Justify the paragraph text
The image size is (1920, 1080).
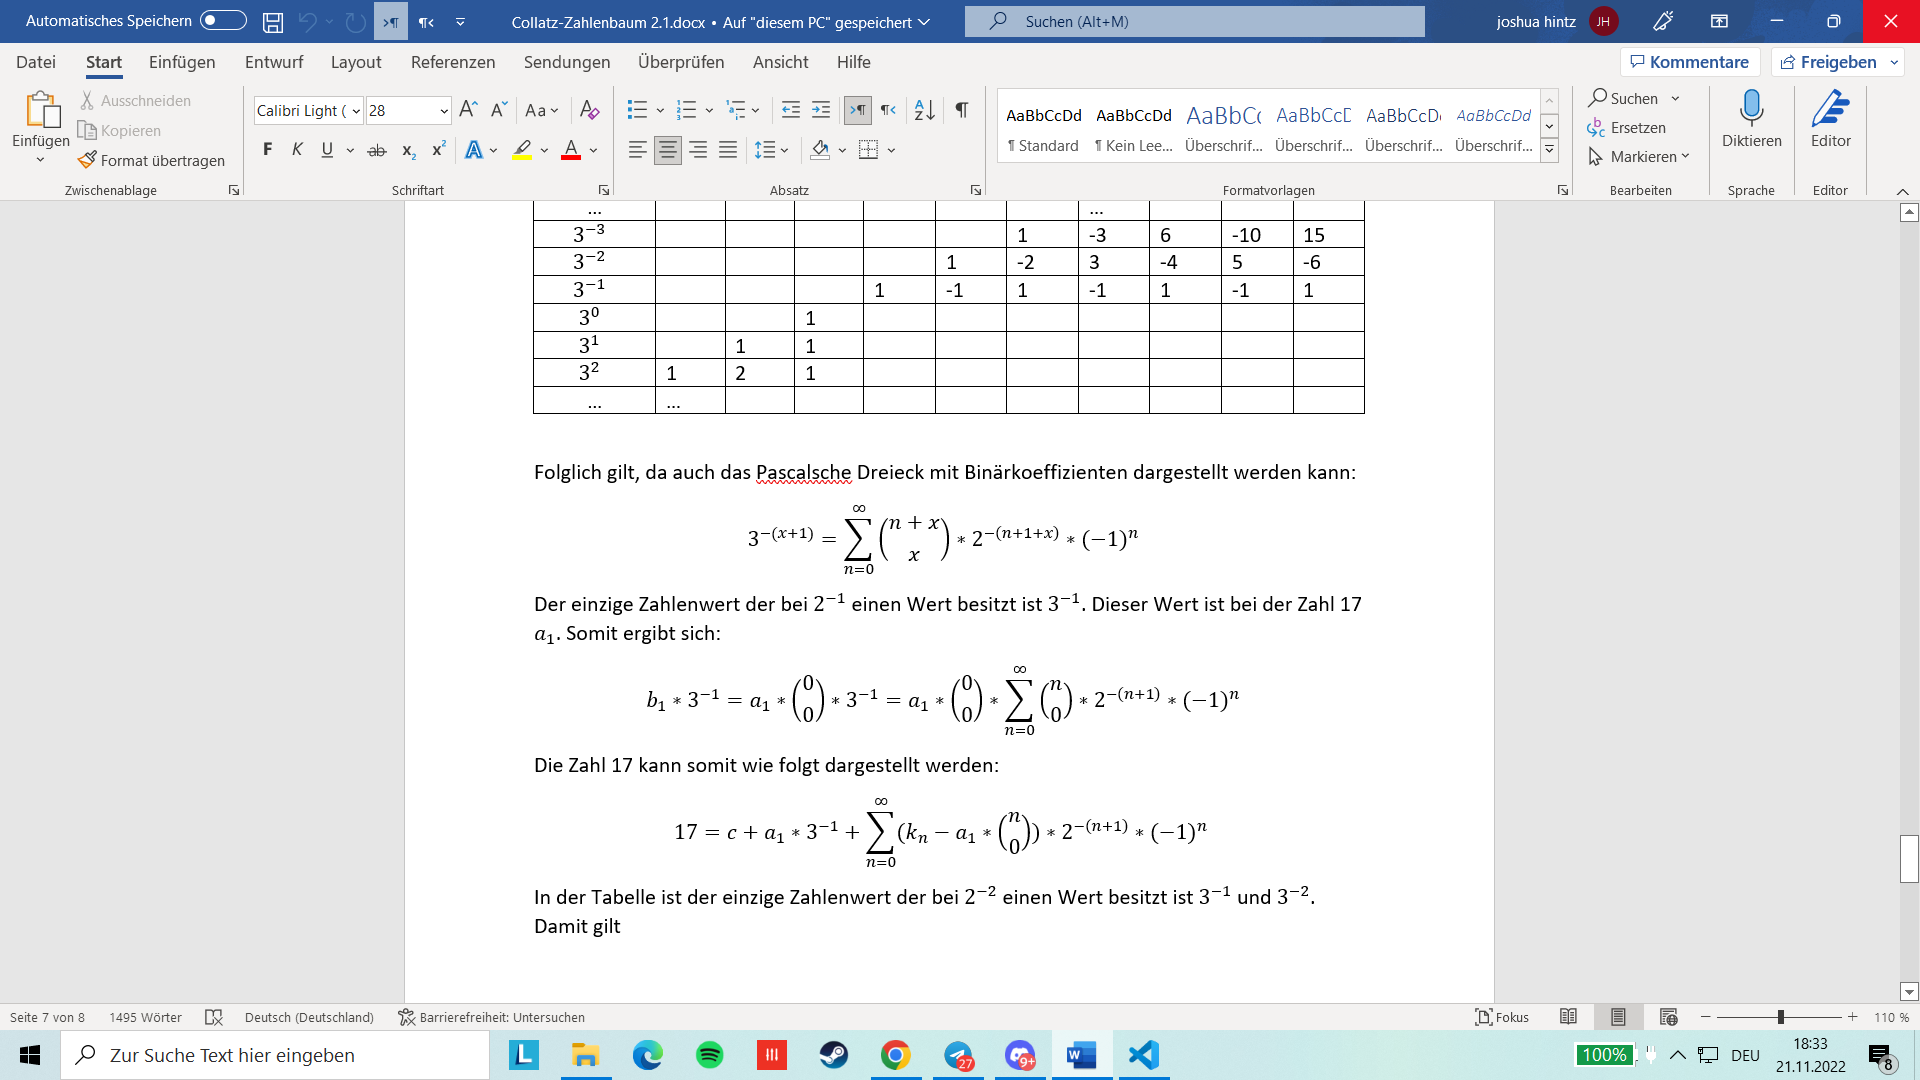coord(728,150)
